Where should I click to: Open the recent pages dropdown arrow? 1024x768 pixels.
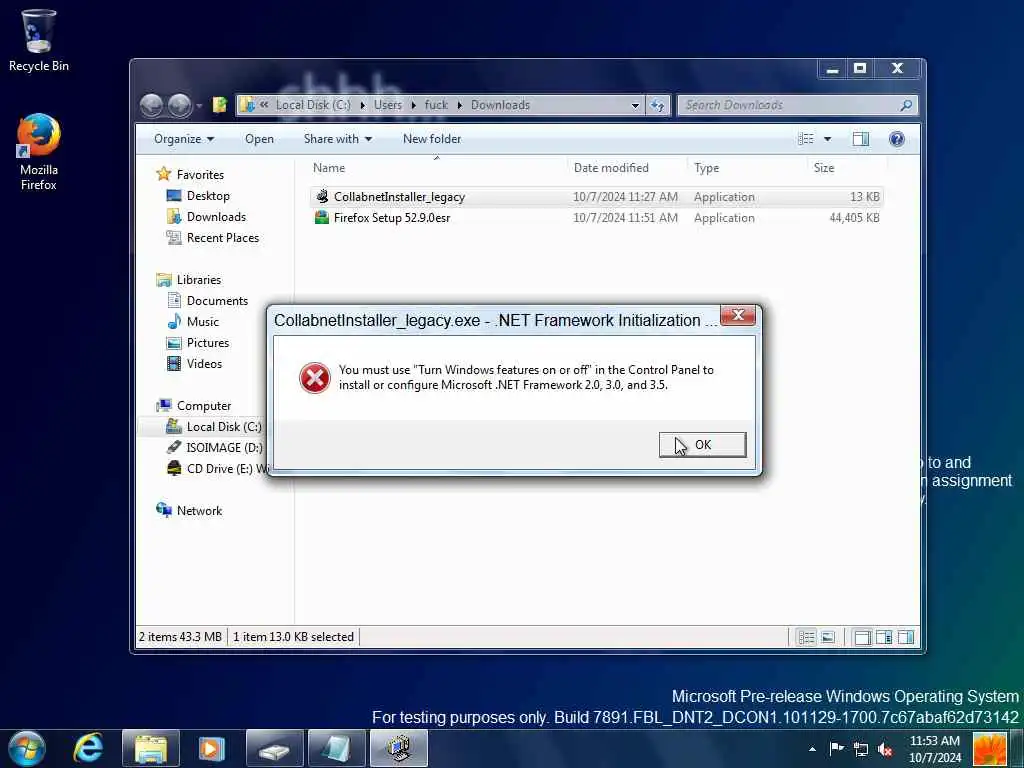(199, 106)
